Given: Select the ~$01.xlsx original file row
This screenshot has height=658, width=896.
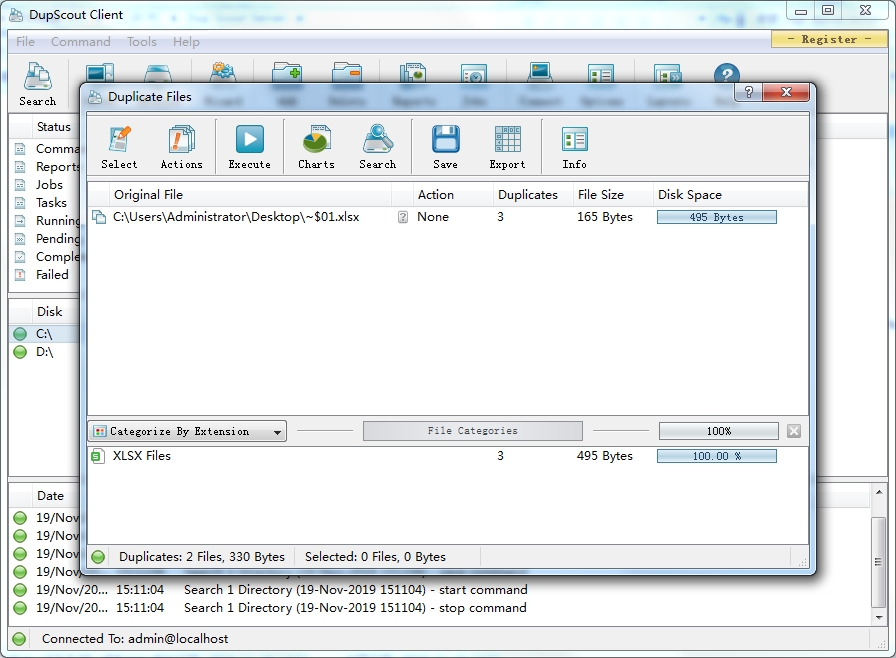Looking at the screenshot, I should (x=448, y=217).
